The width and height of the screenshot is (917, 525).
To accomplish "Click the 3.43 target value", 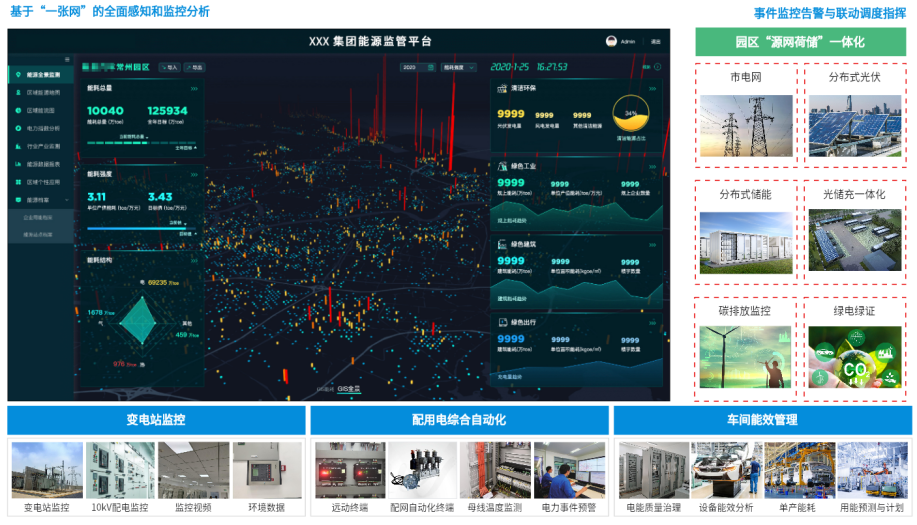I will (x=160, y=197).
